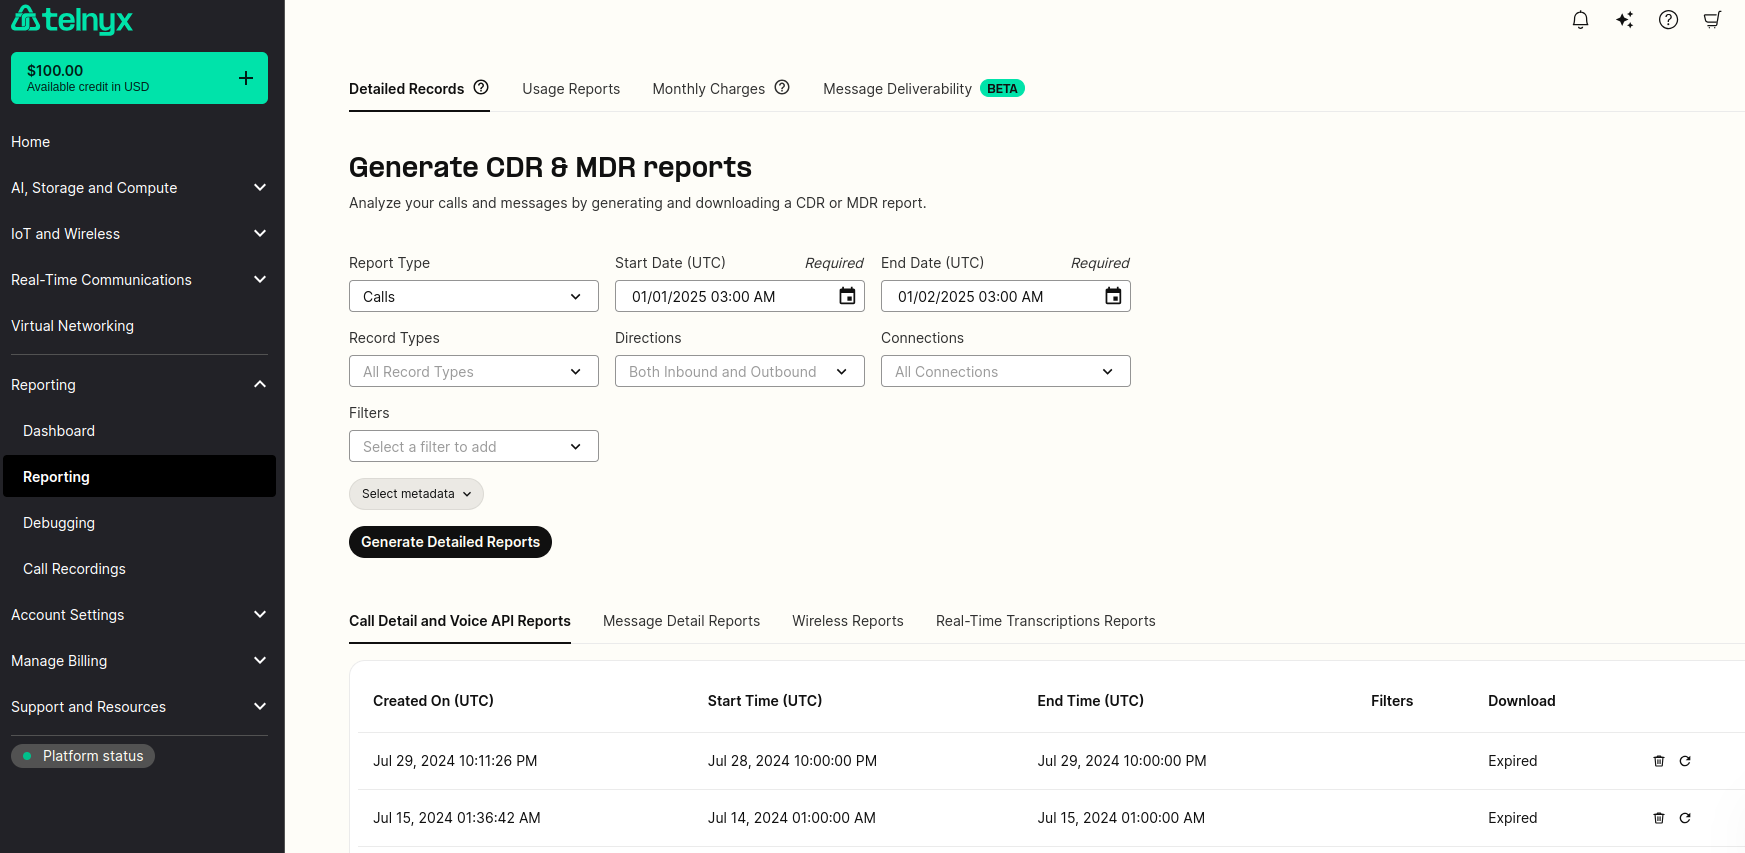
Task: Open the Report Type Calls dropdown
Action: 474,296
